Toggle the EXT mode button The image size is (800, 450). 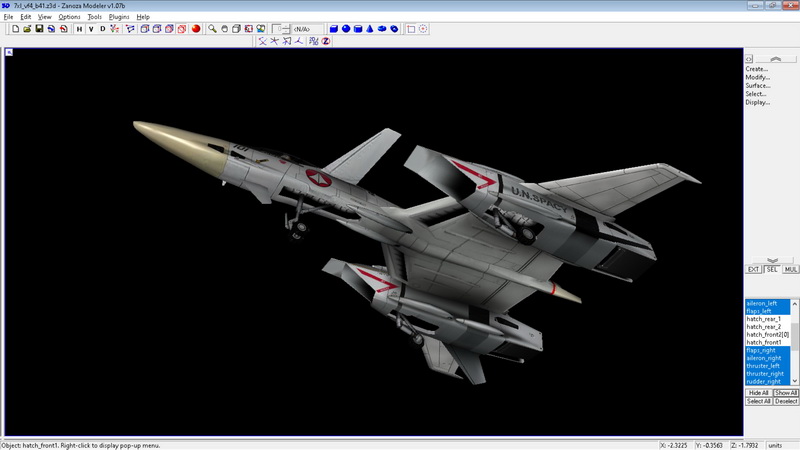coord(754,269)
